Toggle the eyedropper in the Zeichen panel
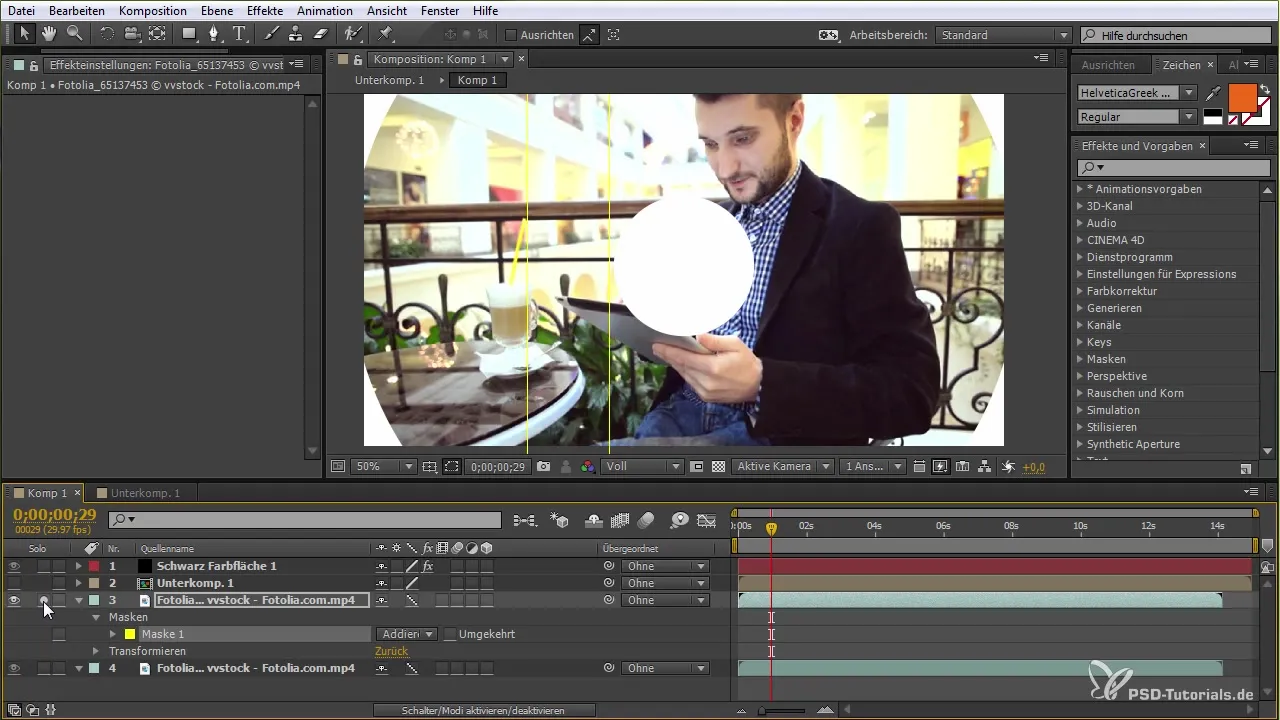The image size is (1280, 720). [x=1214, y=93]
